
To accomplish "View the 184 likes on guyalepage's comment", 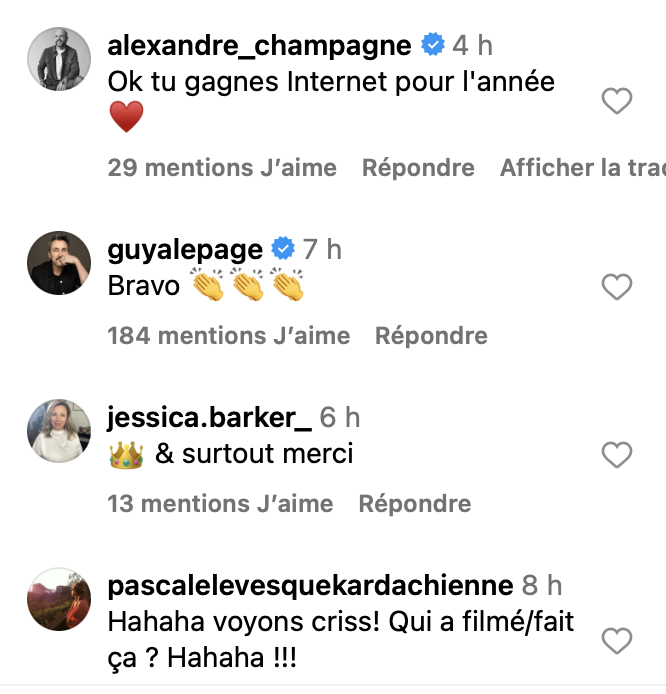I will (x=229, y=337).
